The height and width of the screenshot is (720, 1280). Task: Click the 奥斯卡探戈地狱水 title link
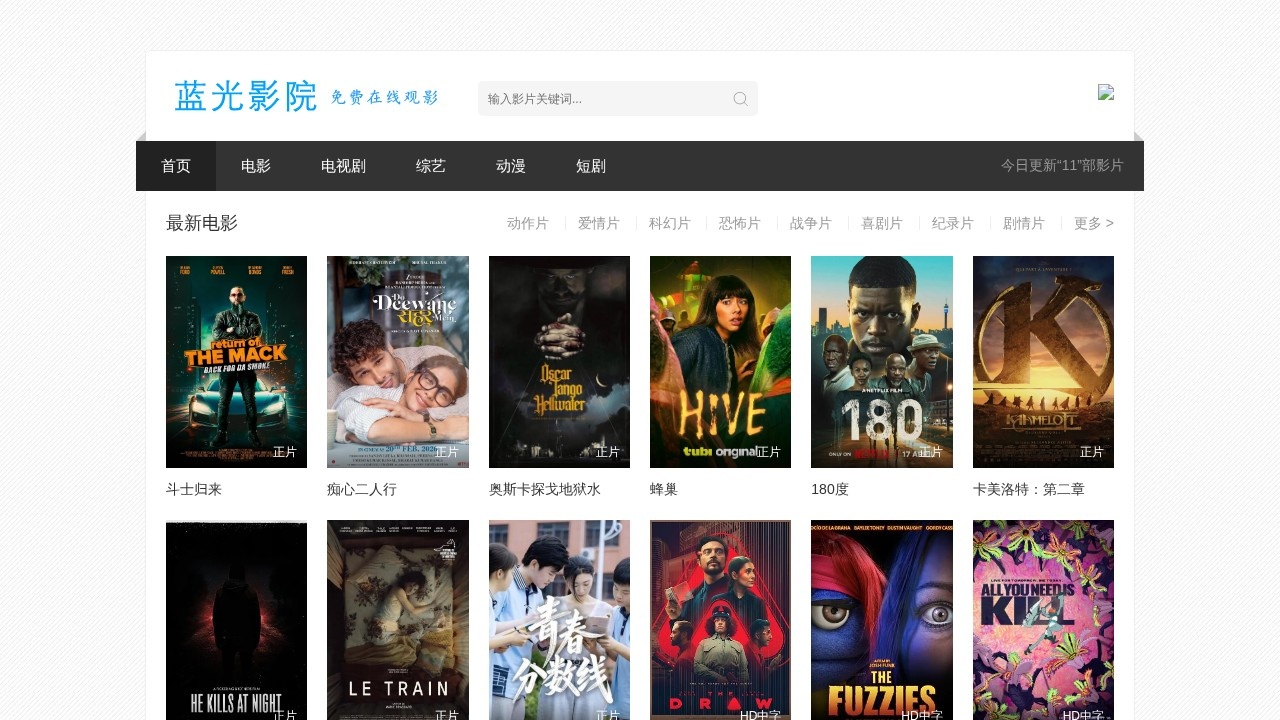544,489
